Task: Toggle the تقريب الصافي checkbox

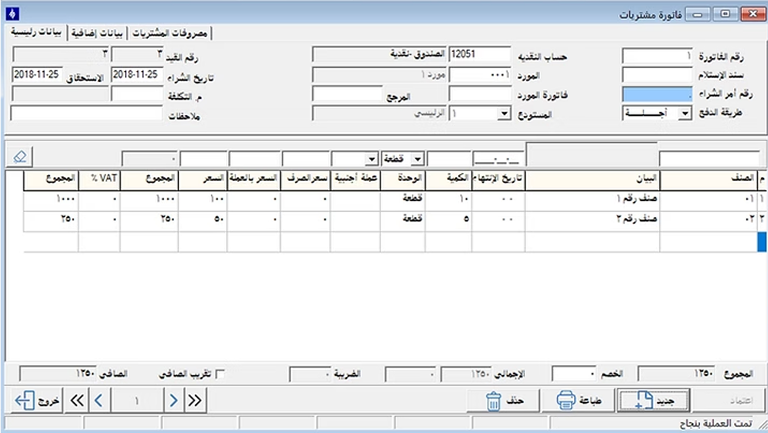Action: point(220,374)
